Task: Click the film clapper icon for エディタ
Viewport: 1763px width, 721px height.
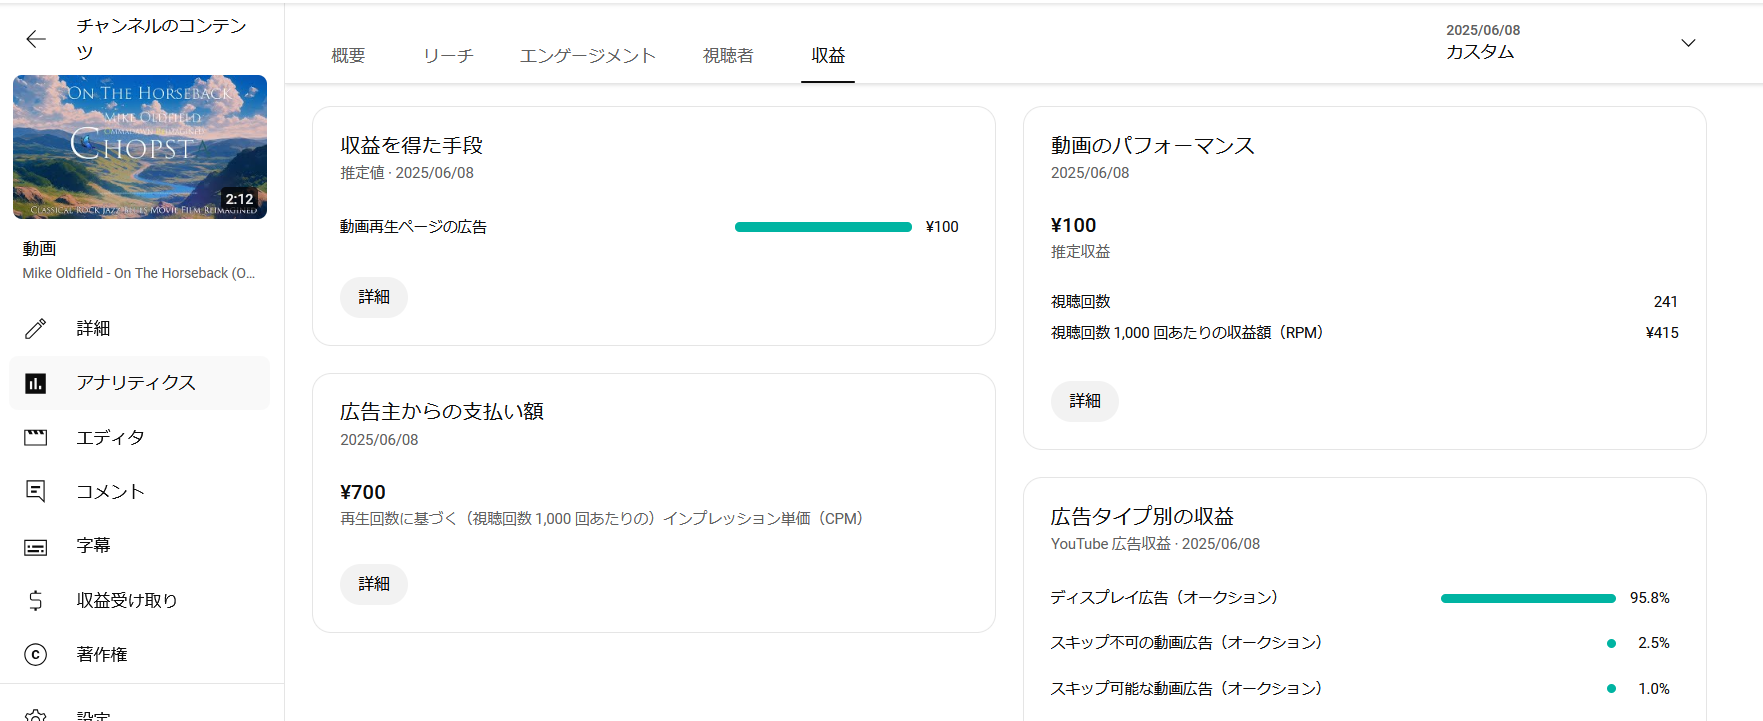Action: tap(36, 437)
